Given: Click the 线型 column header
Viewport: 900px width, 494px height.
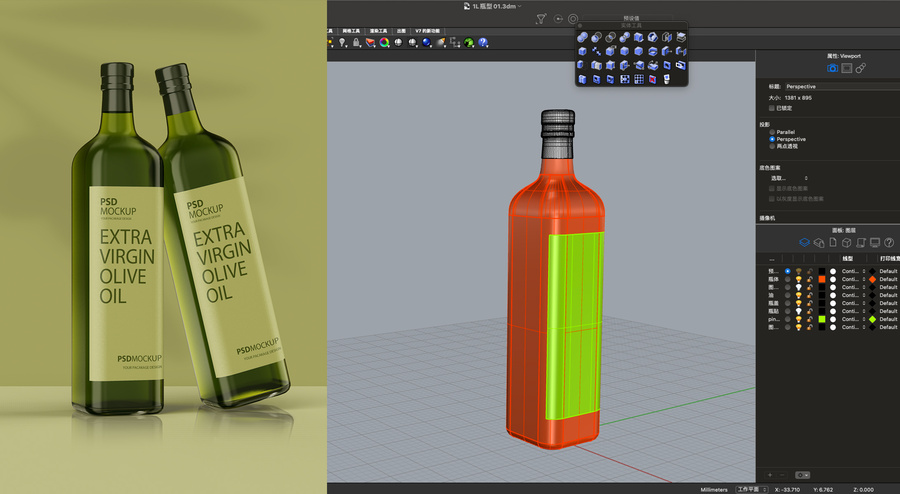Looking at the screenshot, I should pyautogui.click(x=848, y=258).
